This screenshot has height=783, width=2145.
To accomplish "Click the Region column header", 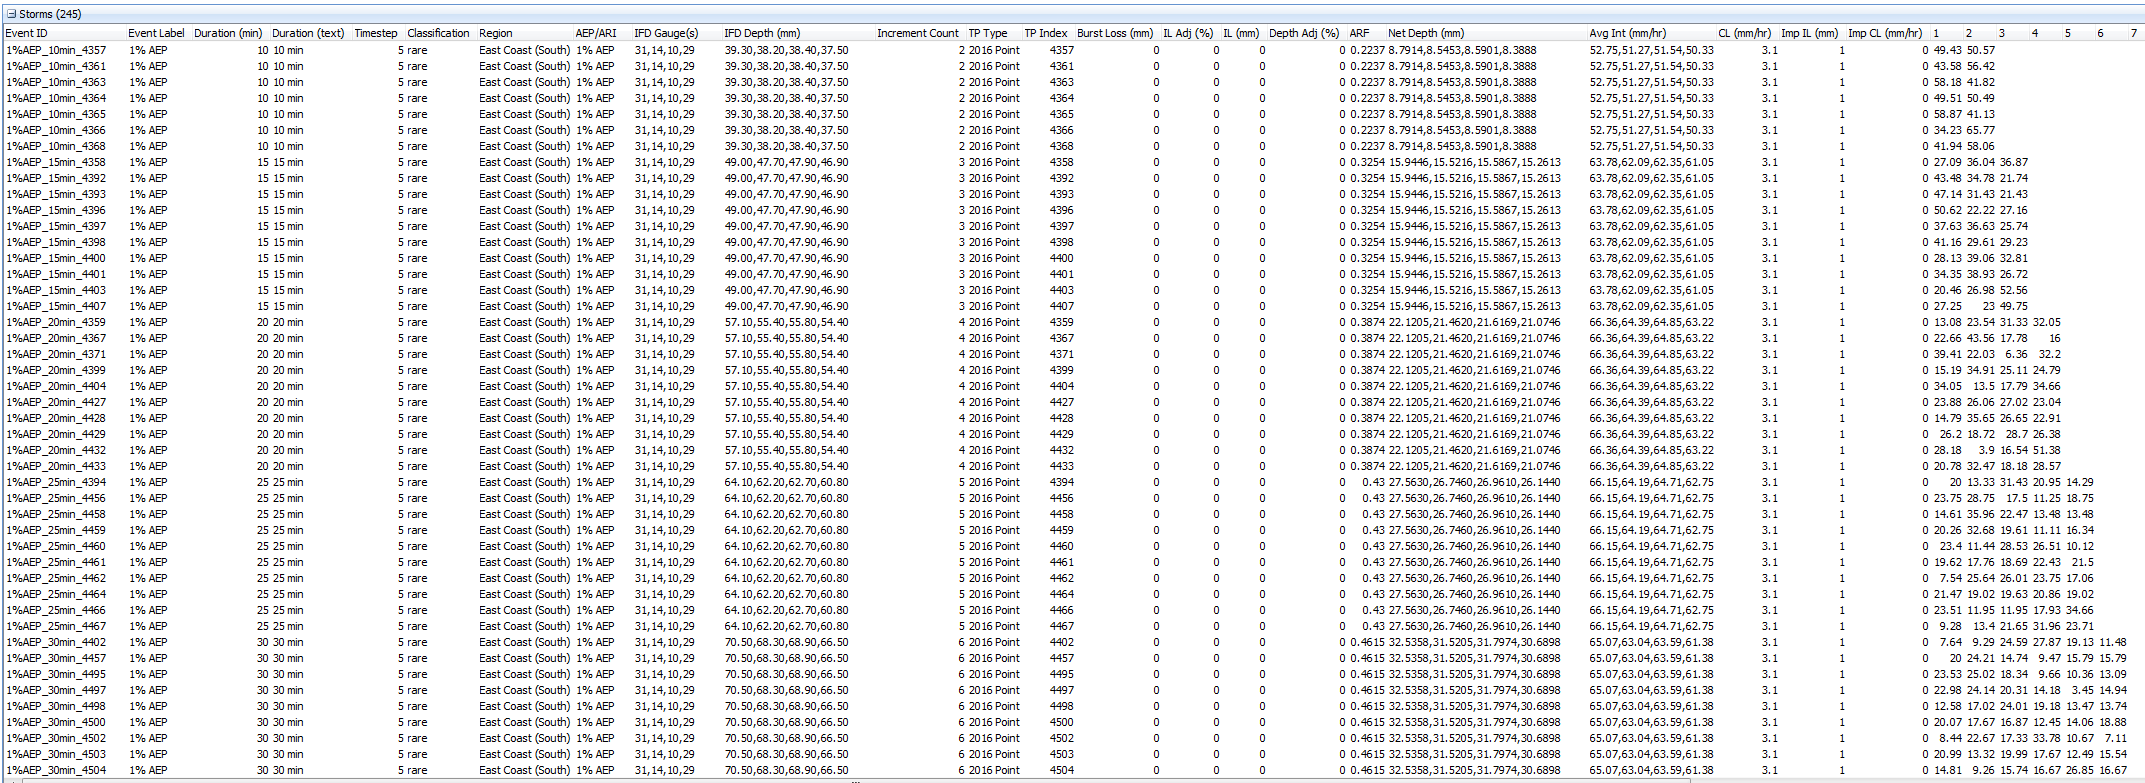I will 496,33.
